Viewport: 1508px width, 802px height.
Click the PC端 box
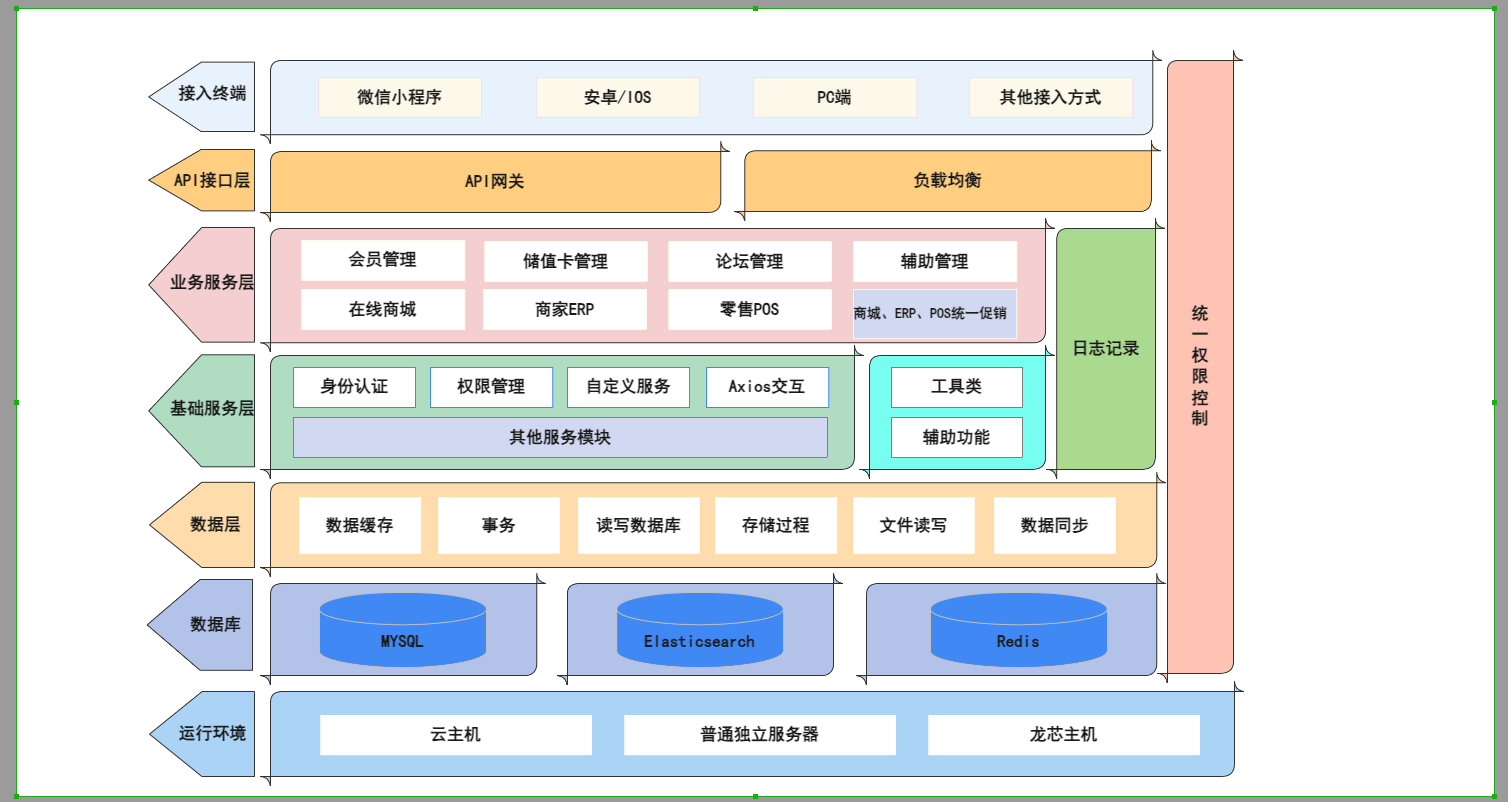pyautogui.click(x=834, y=98)
